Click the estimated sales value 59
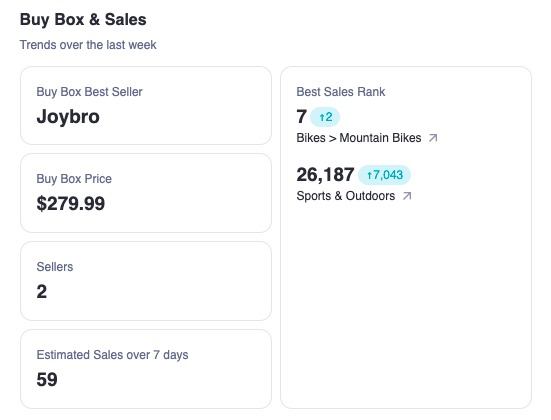551x420 pixels. (x=47, y=380)
